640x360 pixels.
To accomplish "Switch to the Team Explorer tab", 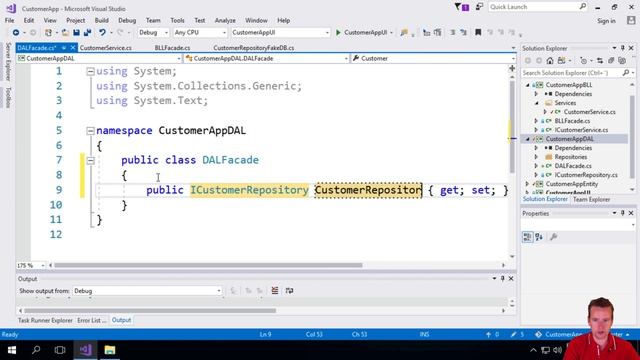I will coord(591,200).
